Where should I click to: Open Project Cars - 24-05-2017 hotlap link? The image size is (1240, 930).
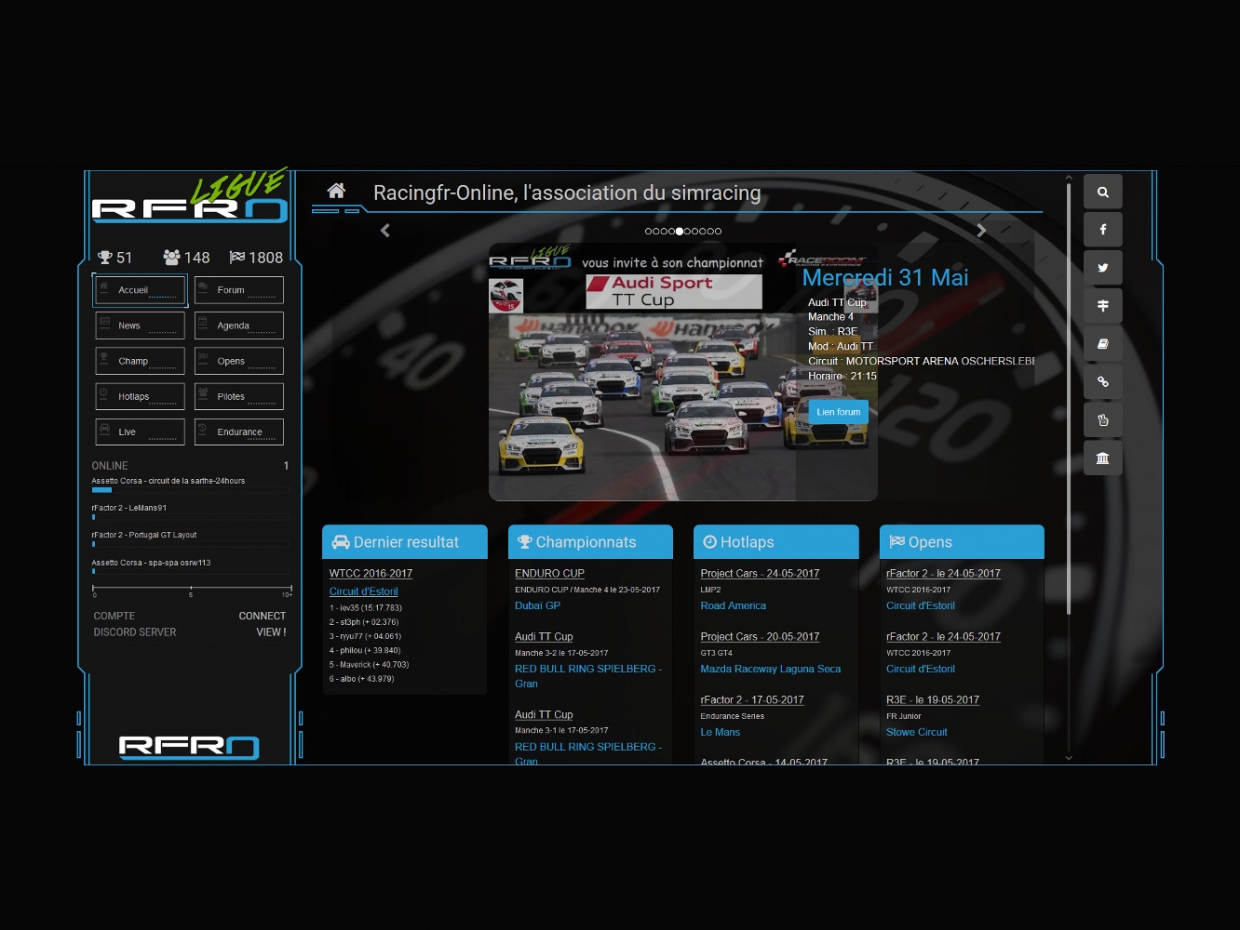pos(760,574)
